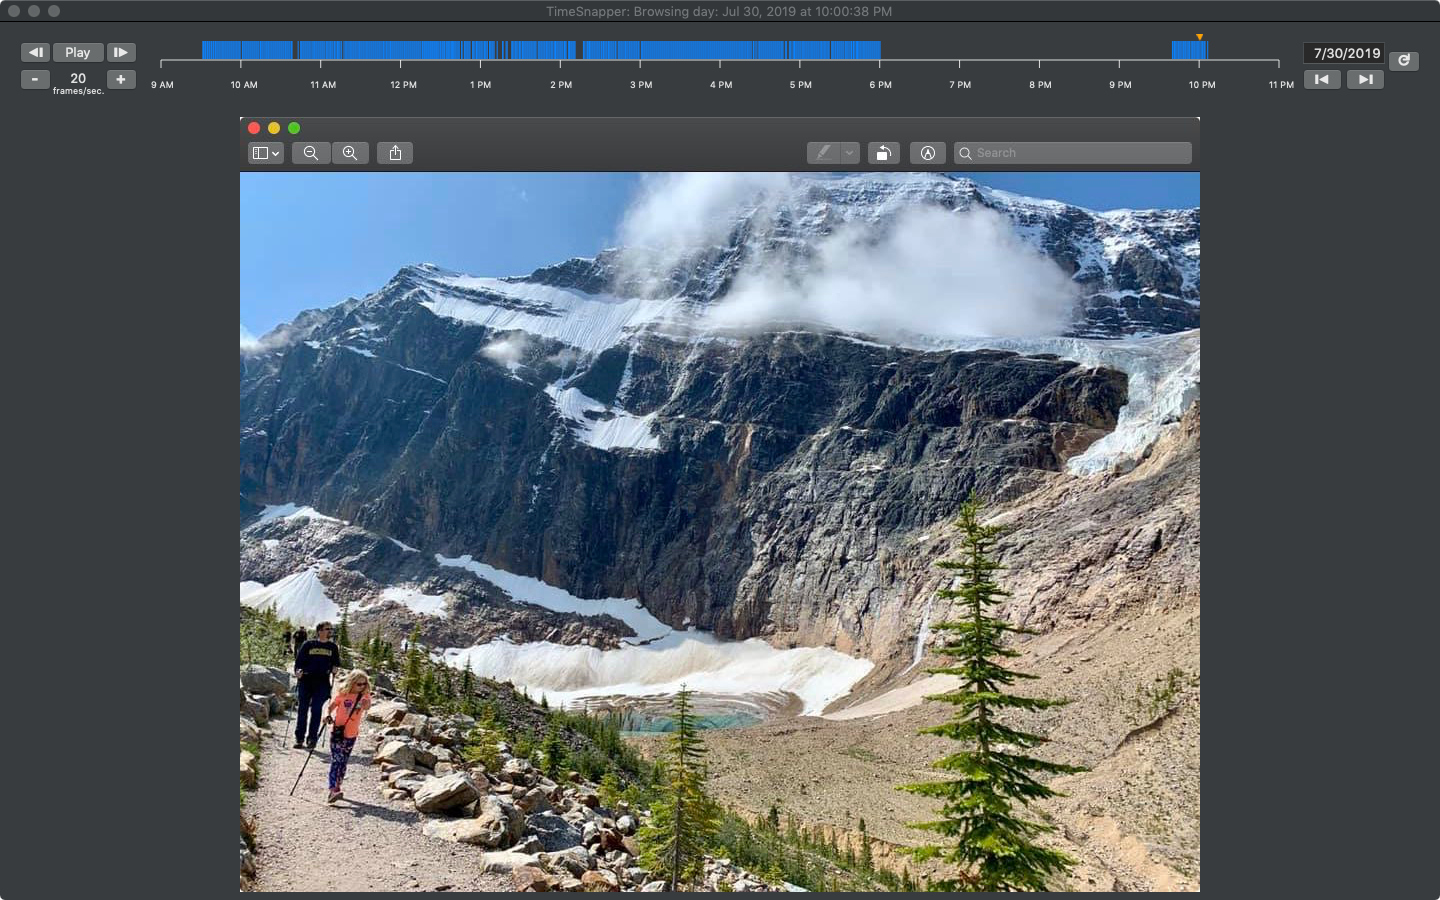Select the Preview highlight pen tool
The width and height of the screenshot is (1440, 900).
pos(823,153)
